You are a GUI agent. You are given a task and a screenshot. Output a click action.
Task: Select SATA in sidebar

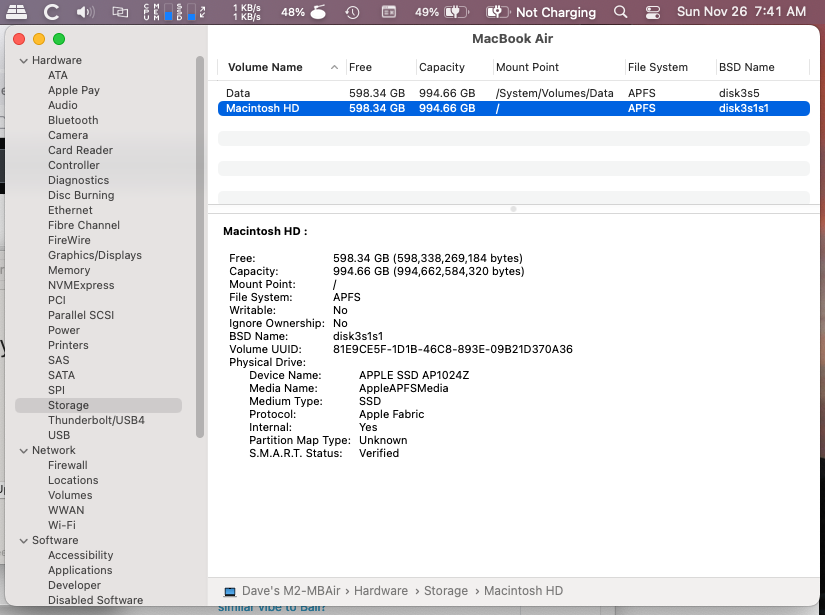(x=61, y=375)
